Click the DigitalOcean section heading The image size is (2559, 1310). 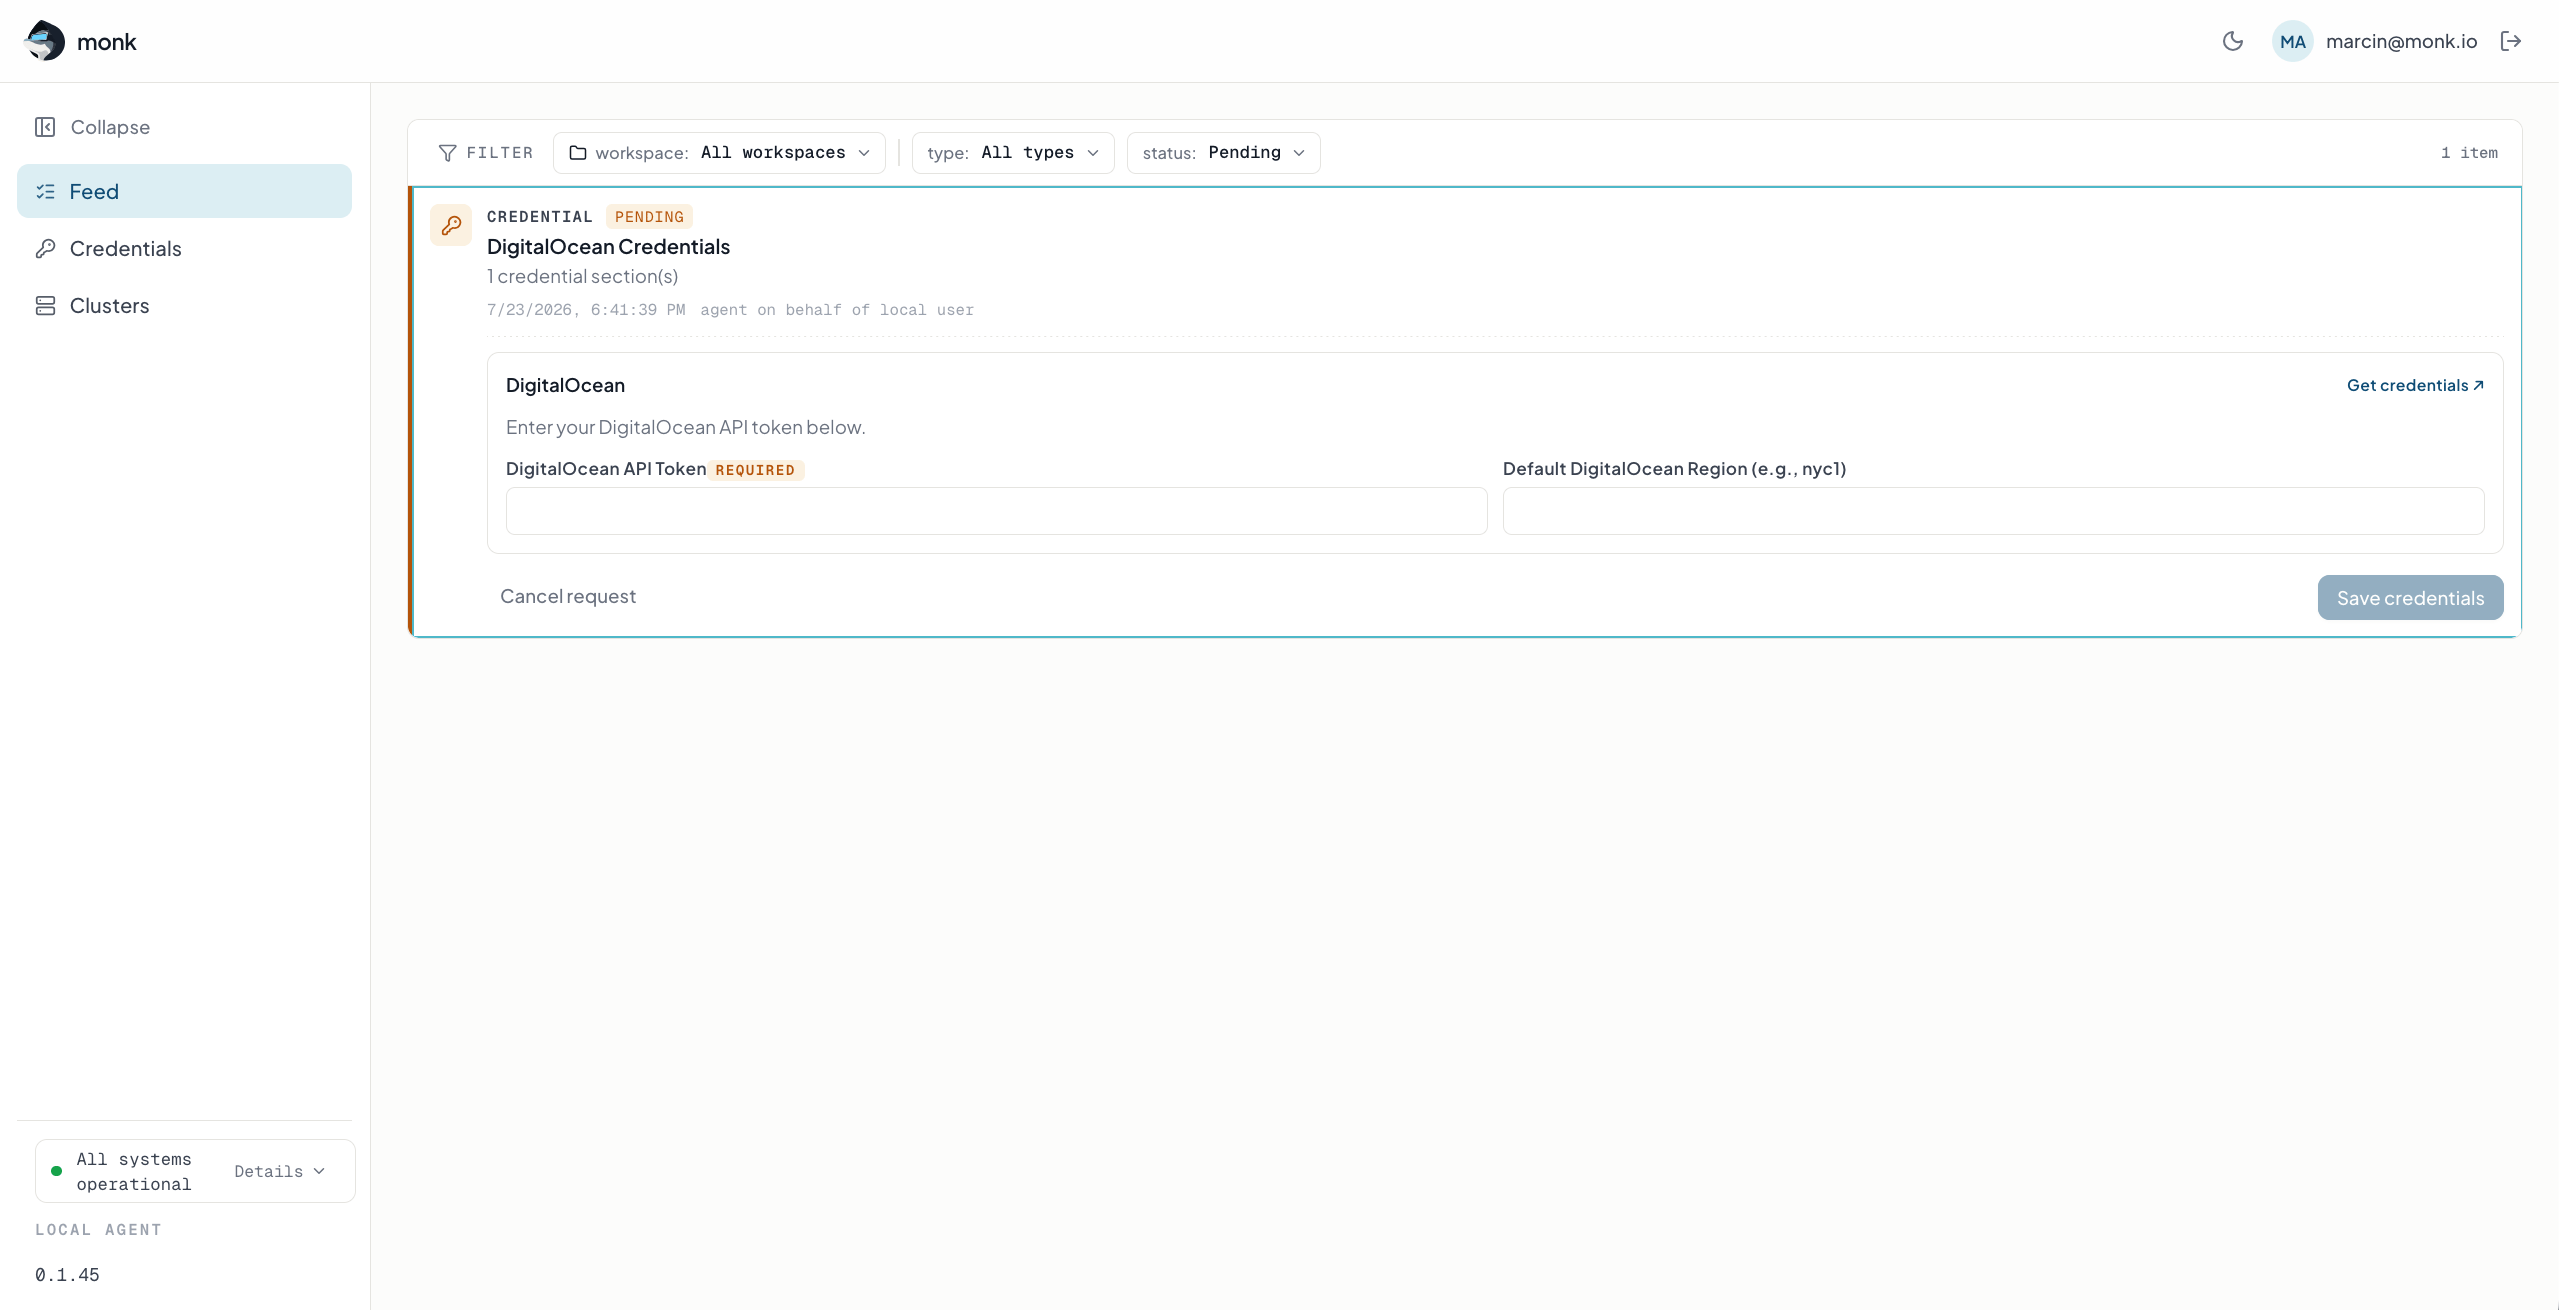565,385
